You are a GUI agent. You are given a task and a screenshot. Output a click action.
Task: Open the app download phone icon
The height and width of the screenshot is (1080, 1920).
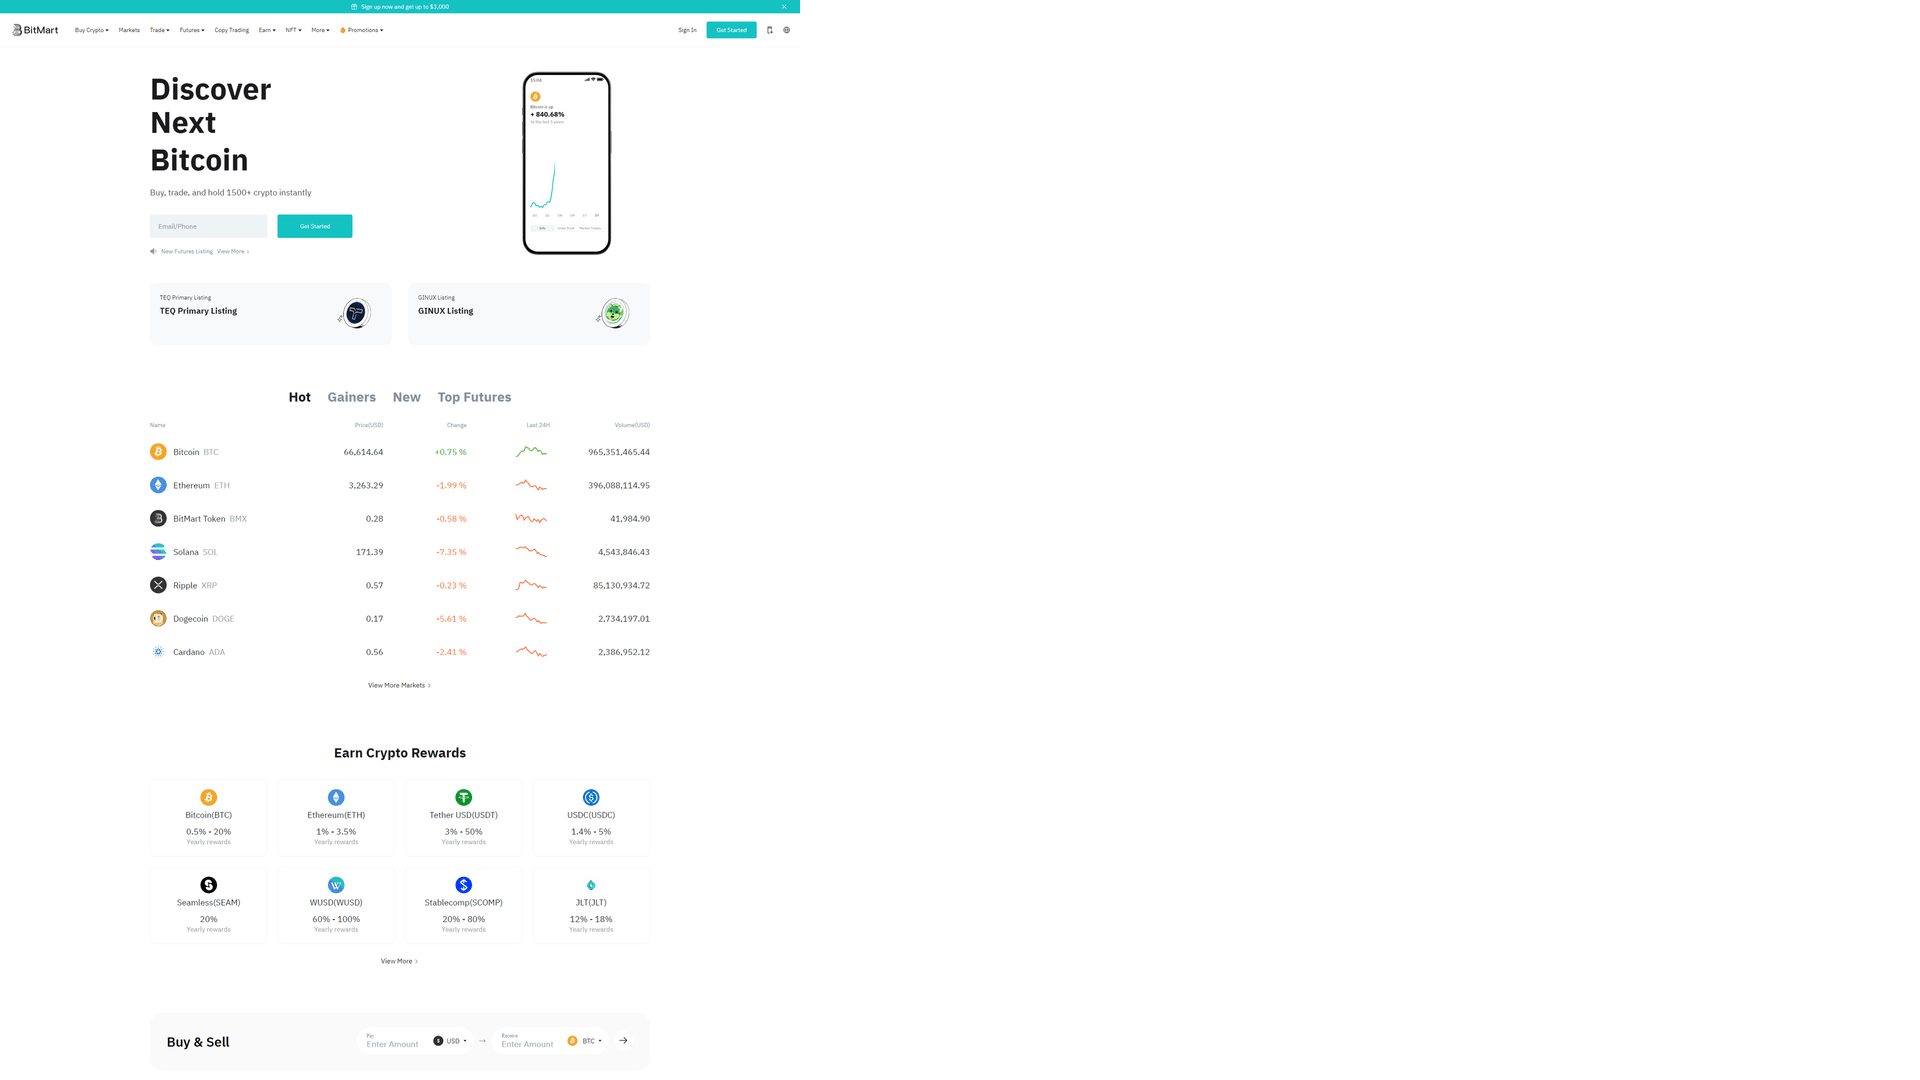point(769,30)
